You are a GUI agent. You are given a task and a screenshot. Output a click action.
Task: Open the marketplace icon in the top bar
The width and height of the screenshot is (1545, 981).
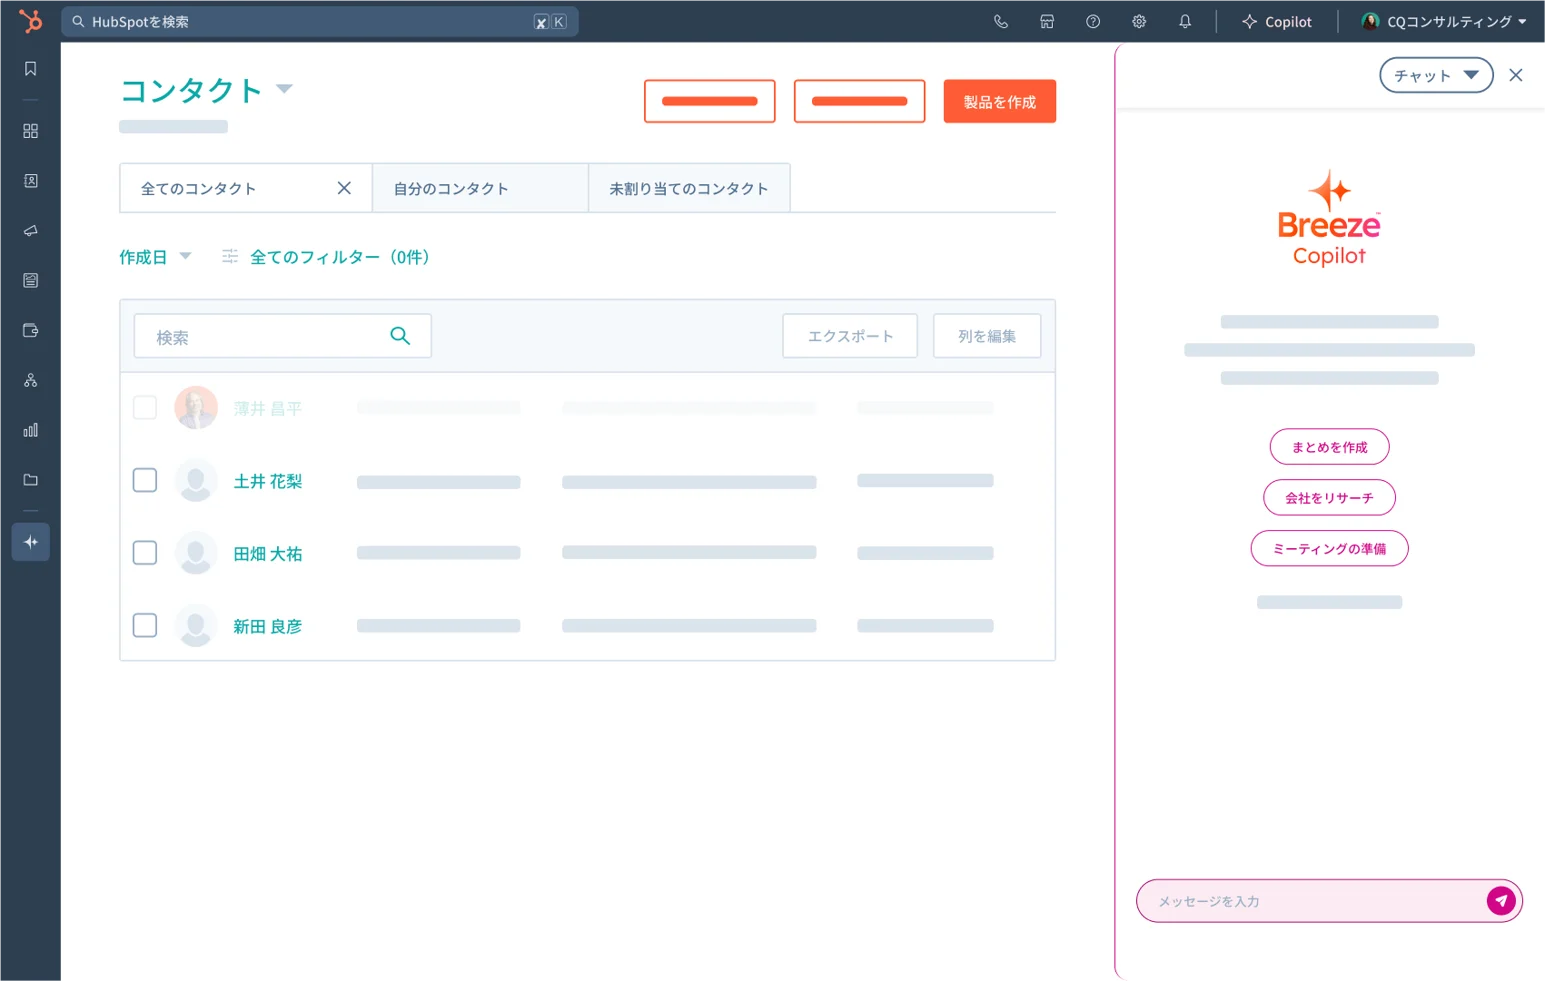point(1046,21)
